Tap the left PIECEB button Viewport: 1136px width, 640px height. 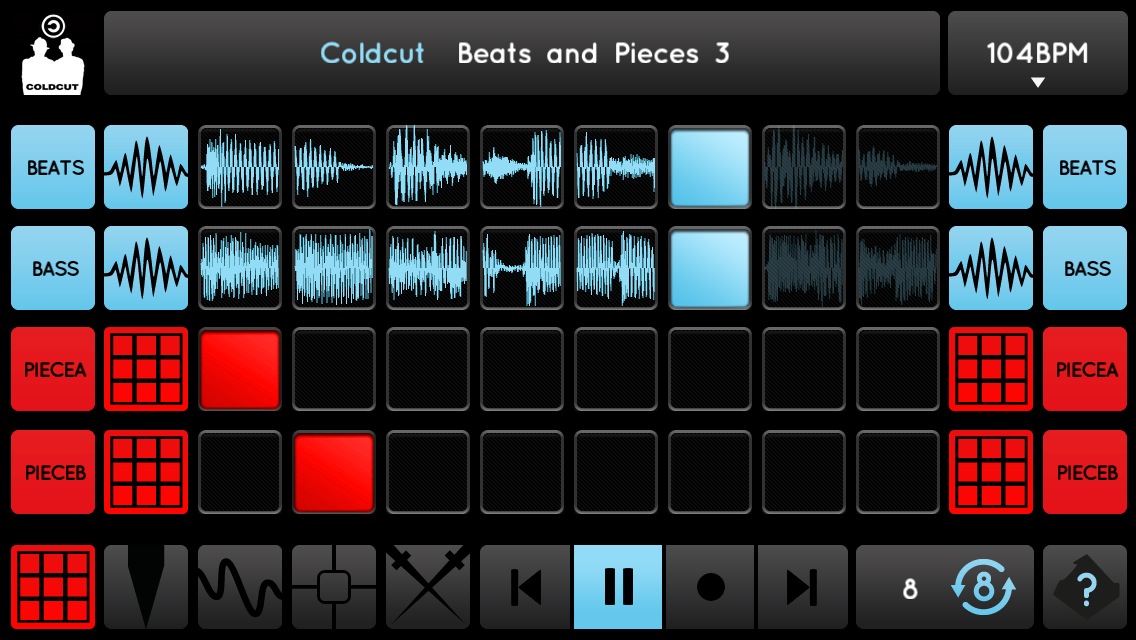tap(53, 473)
